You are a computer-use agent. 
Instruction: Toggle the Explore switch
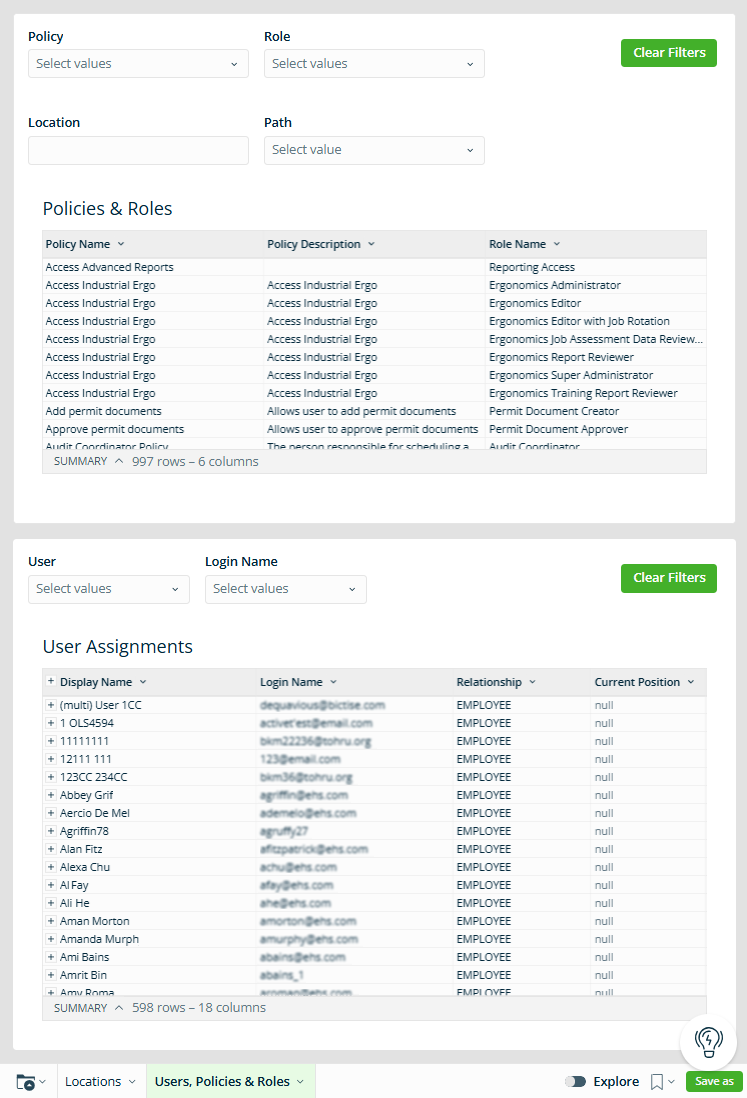[x=575, y=1082]
